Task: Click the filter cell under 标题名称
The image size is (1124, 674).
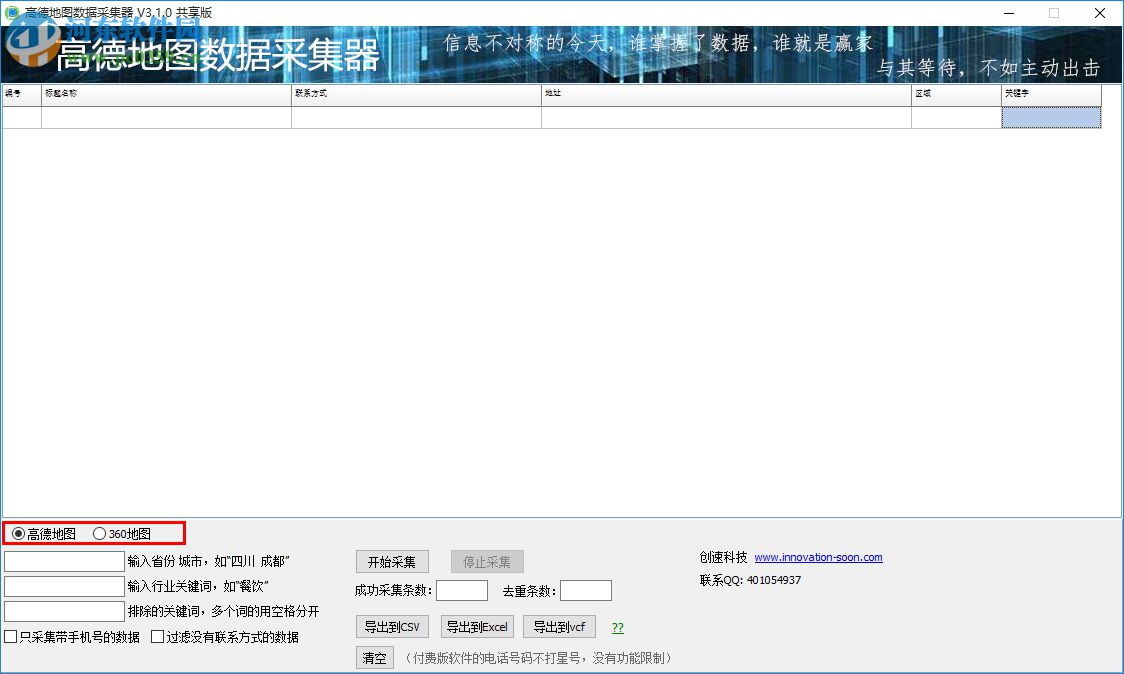Action: tap(165, 115)
